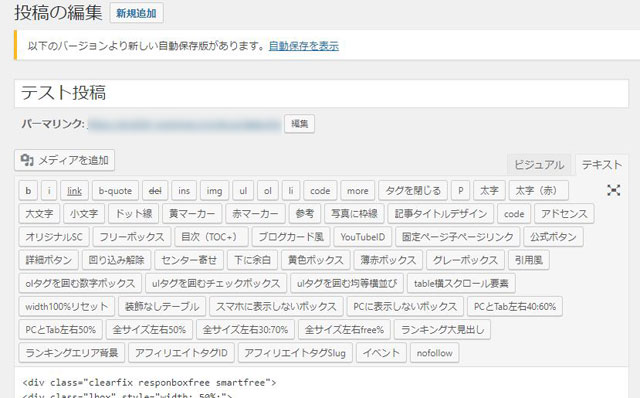Click the i italic quicktag button

[49, 191]
